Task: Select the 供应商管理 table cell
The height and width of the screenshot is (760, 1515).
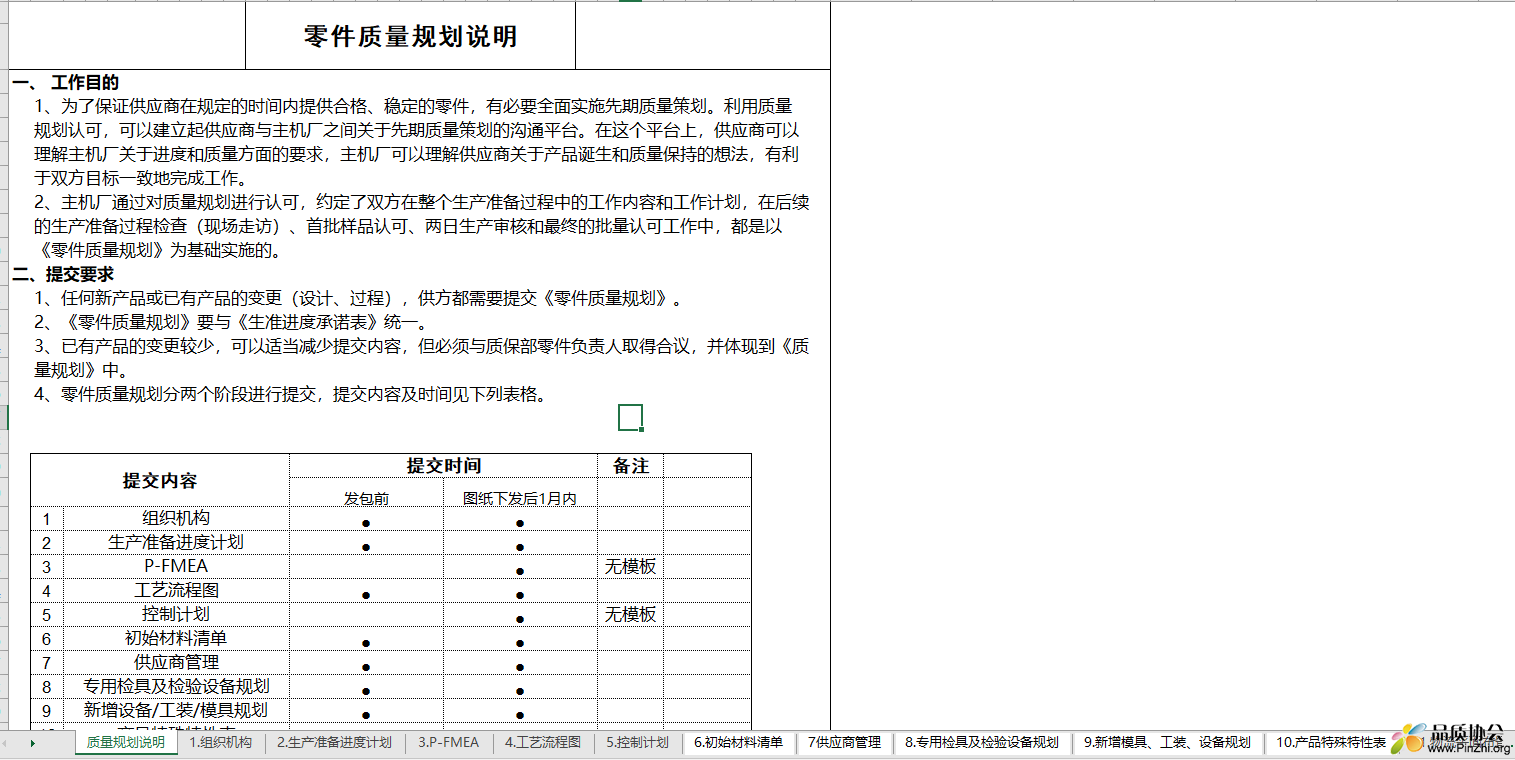Action: tap(176, 662)
